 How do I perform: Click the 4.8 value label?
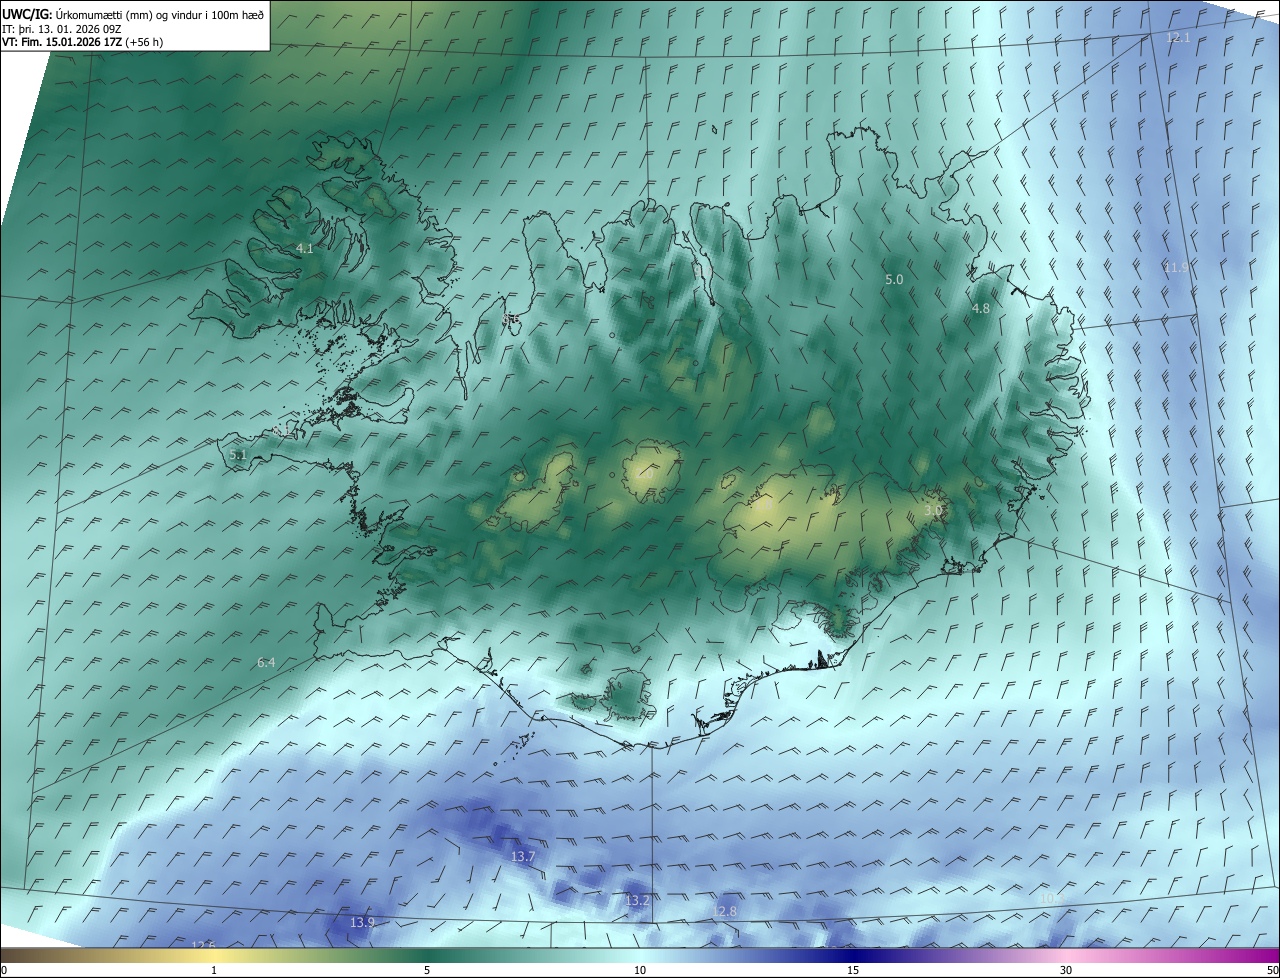[981, 309]
